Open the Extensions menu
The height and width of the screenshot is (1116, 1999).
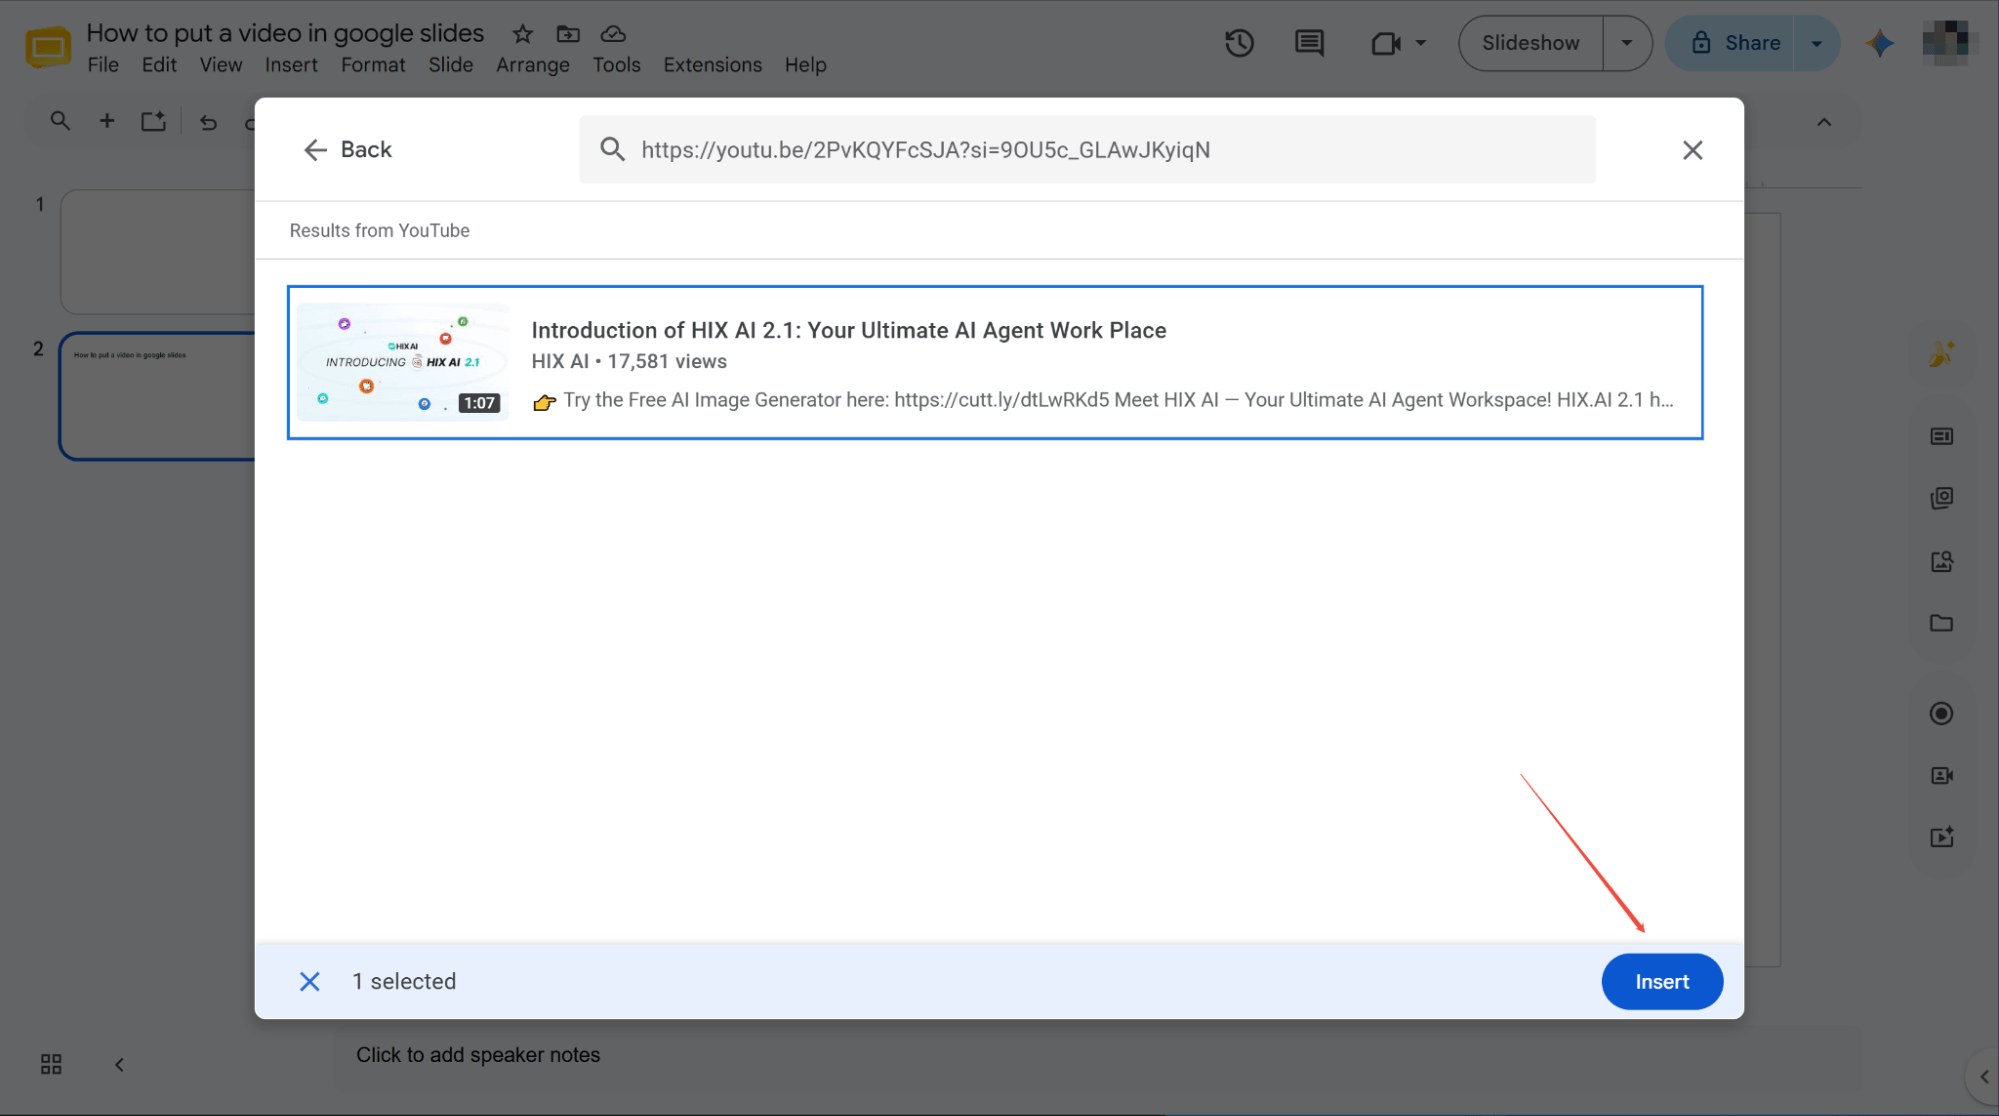[x=712, y=65]
